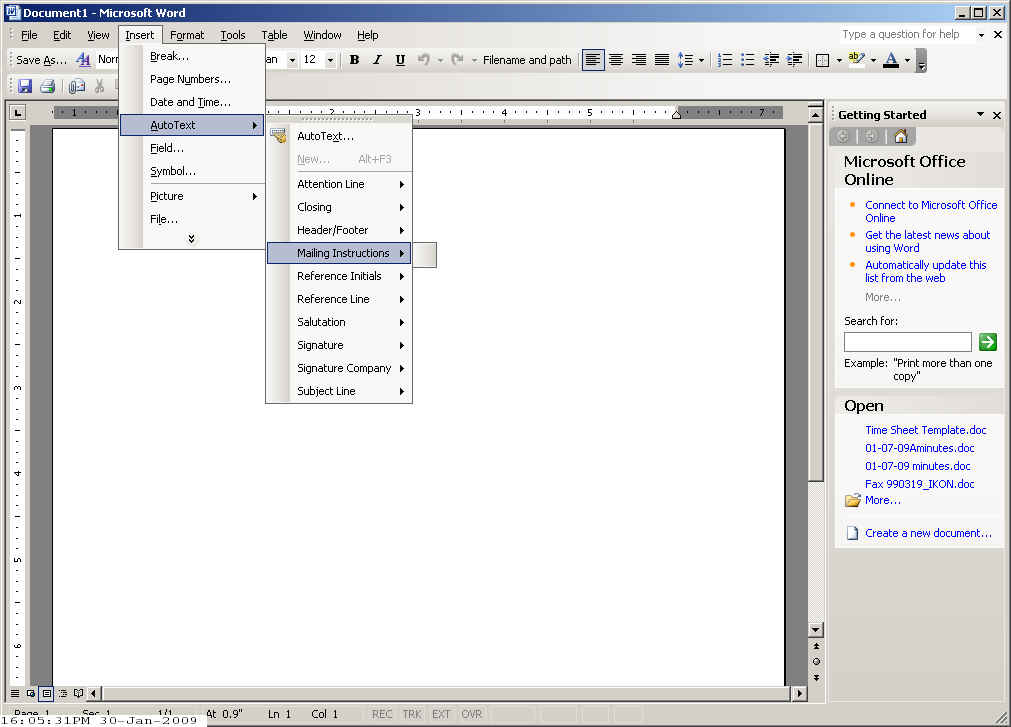
Task: Click the Cut scissors icon
Action: click(99, 86)
